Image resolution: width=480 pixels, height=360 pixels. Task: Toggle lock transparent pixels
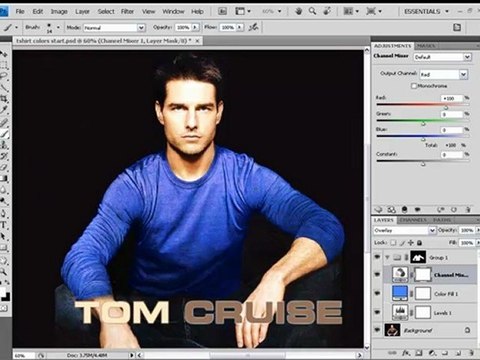pyautogui.click(x=393, y=243)
